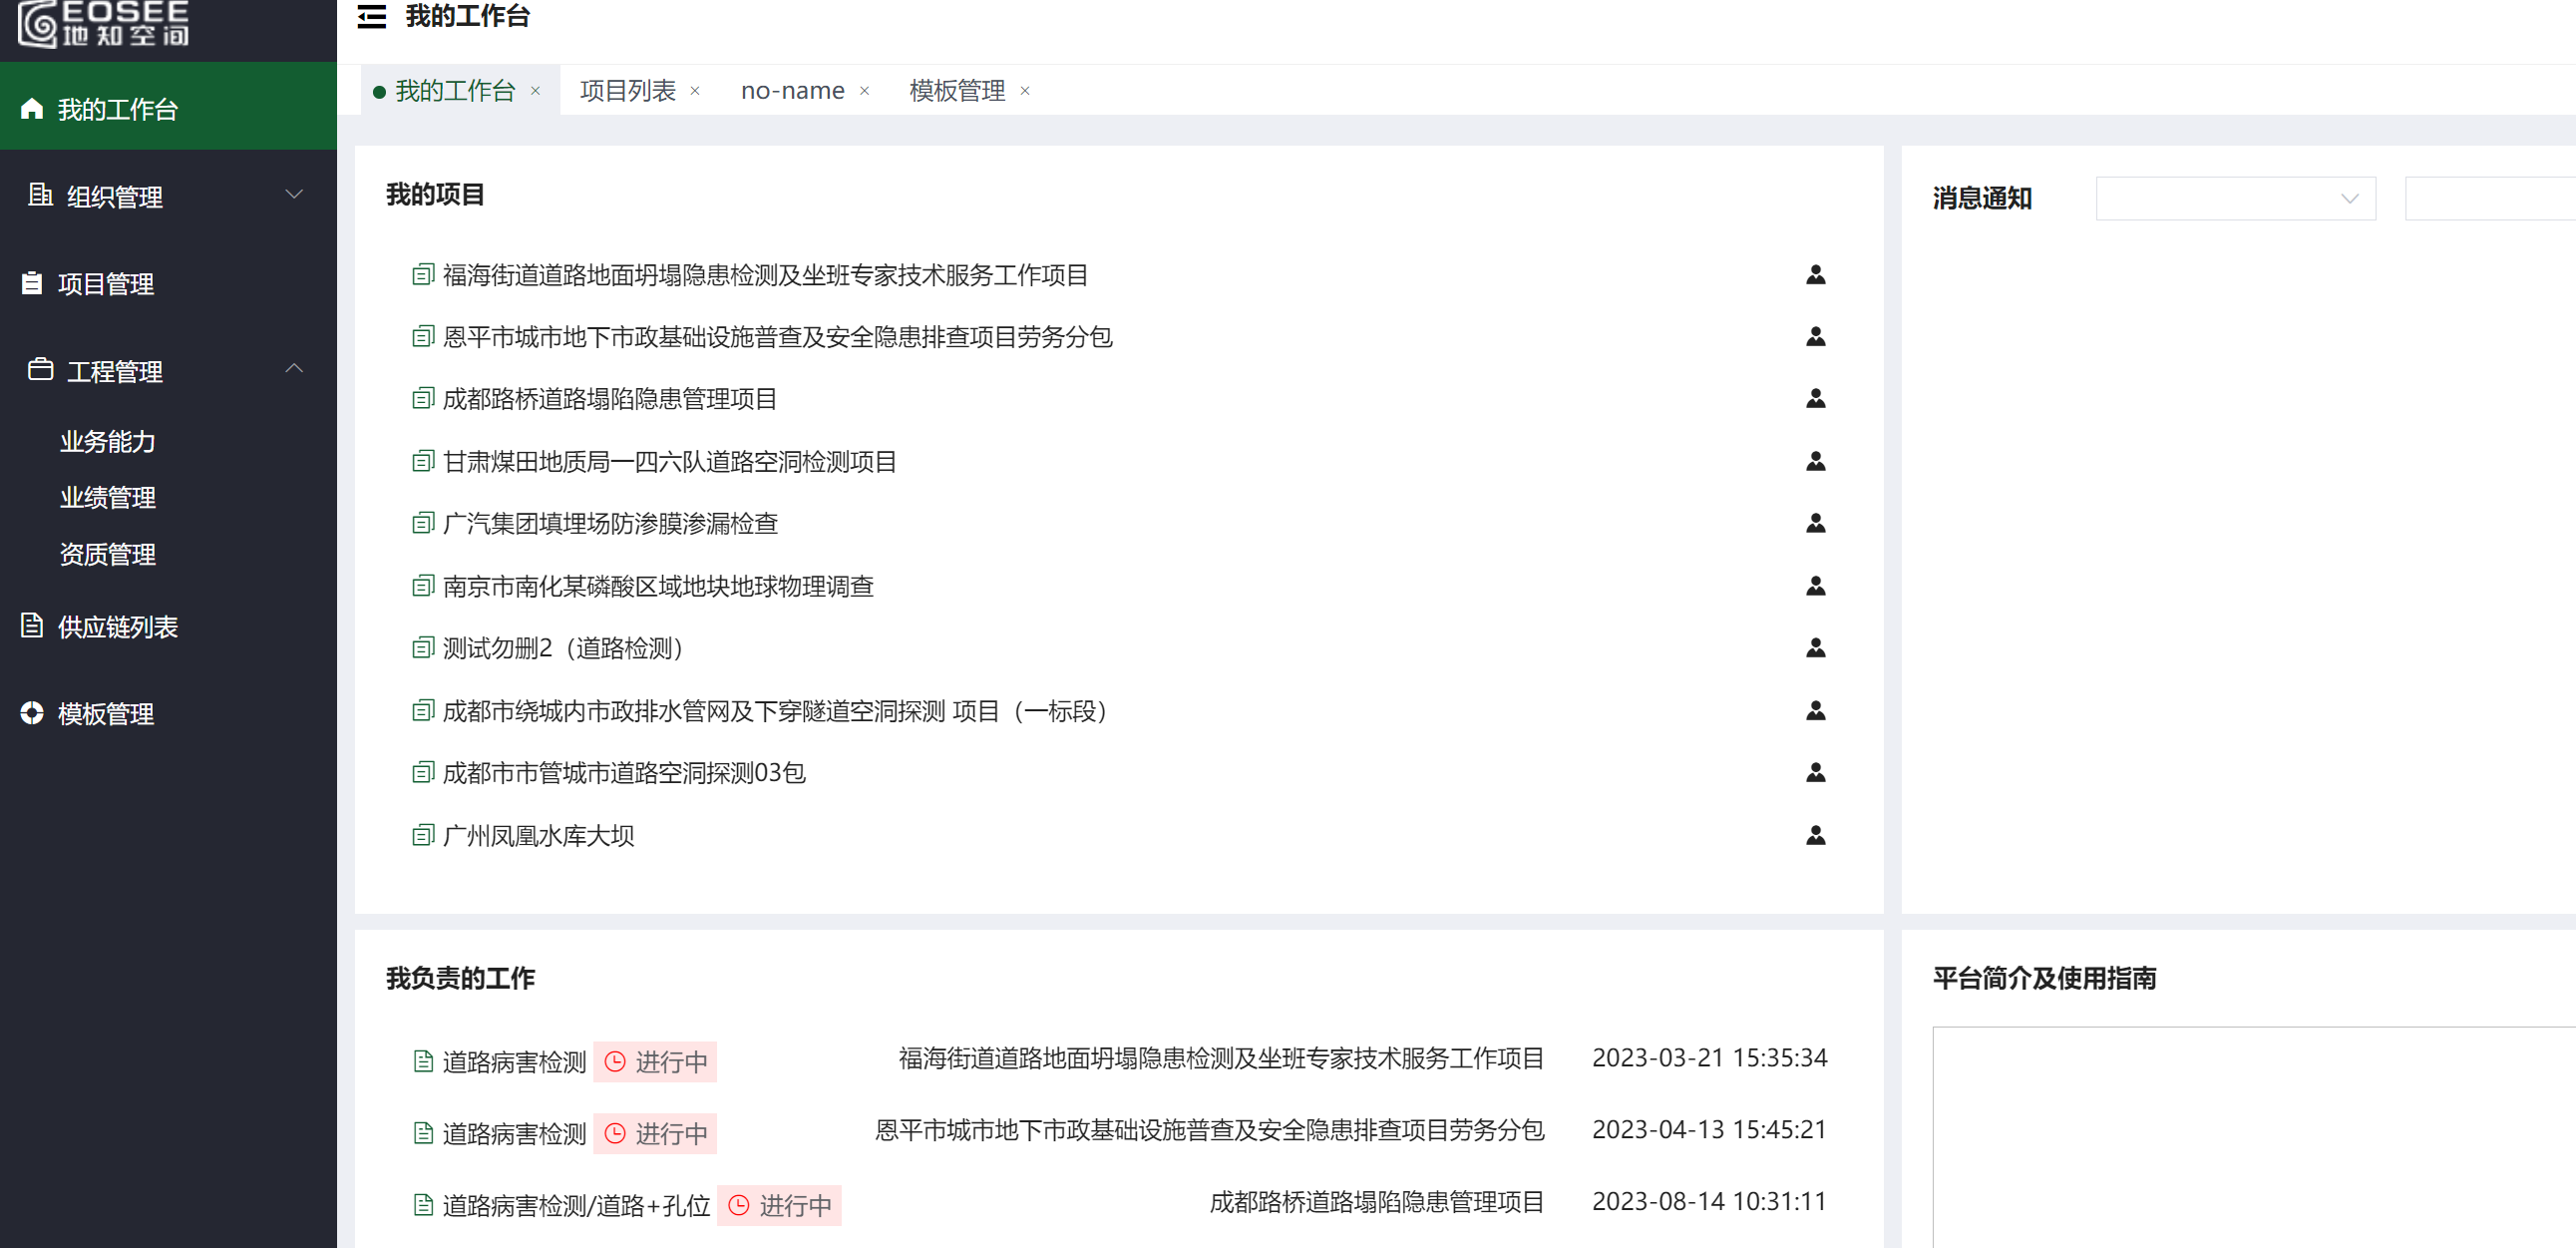This screenshot has height=1248, width=2576.
Task: Open 供应链列表 in the sidebar
Action: click(x=168, y=626)
